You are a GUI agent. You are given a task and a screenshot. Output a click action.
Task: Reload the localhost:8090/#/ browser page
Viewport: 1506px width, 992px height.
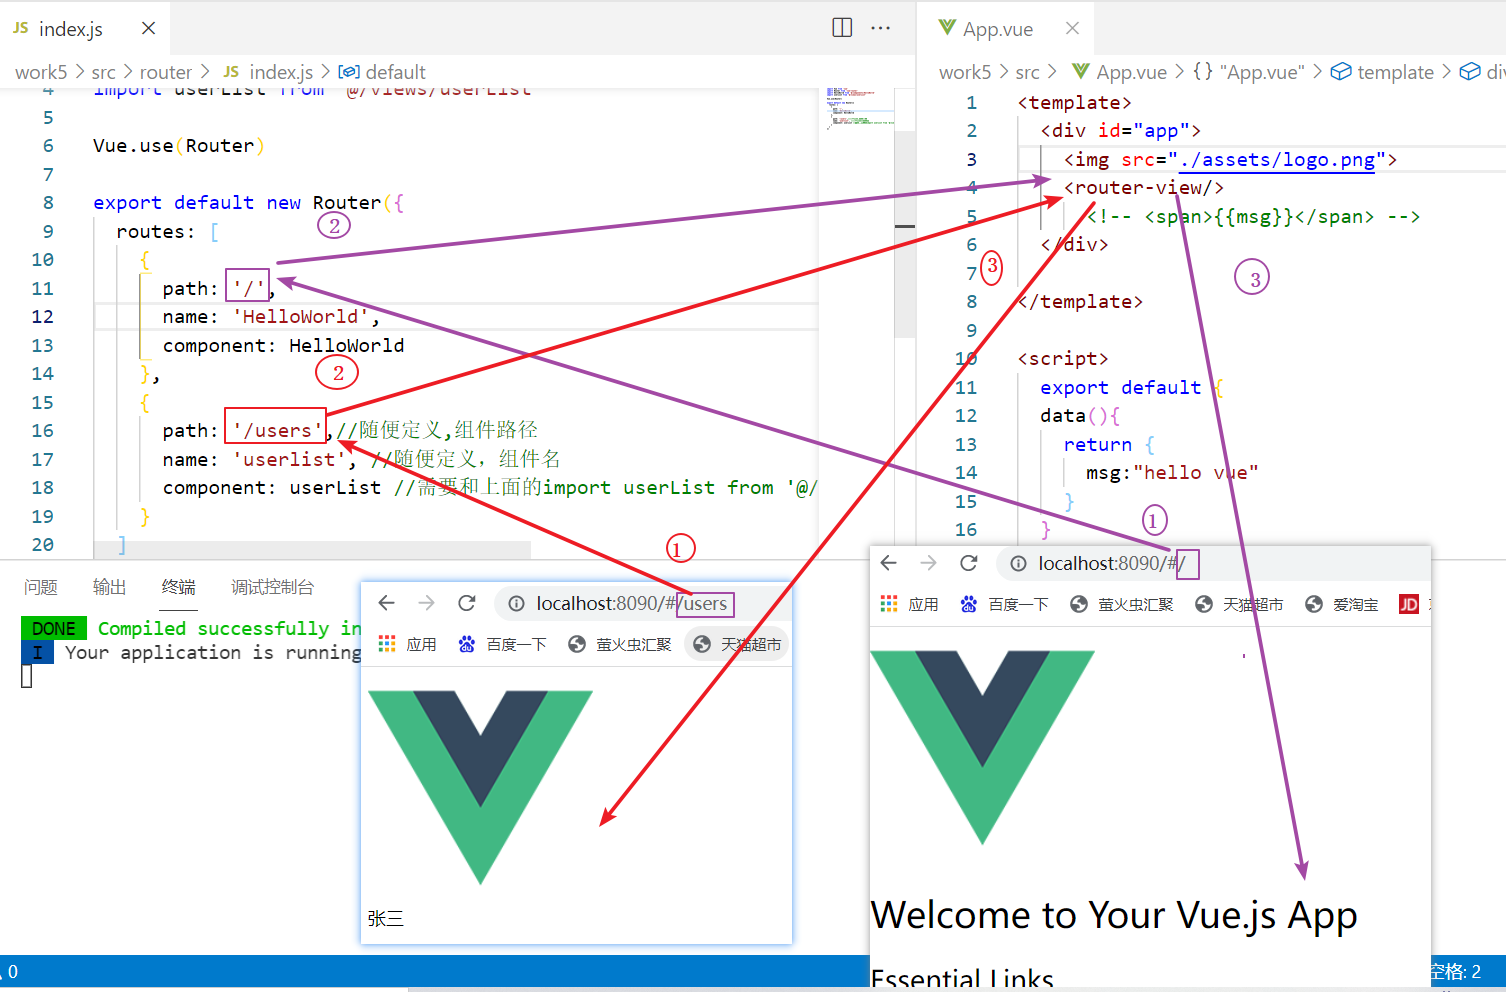(968, 563)
